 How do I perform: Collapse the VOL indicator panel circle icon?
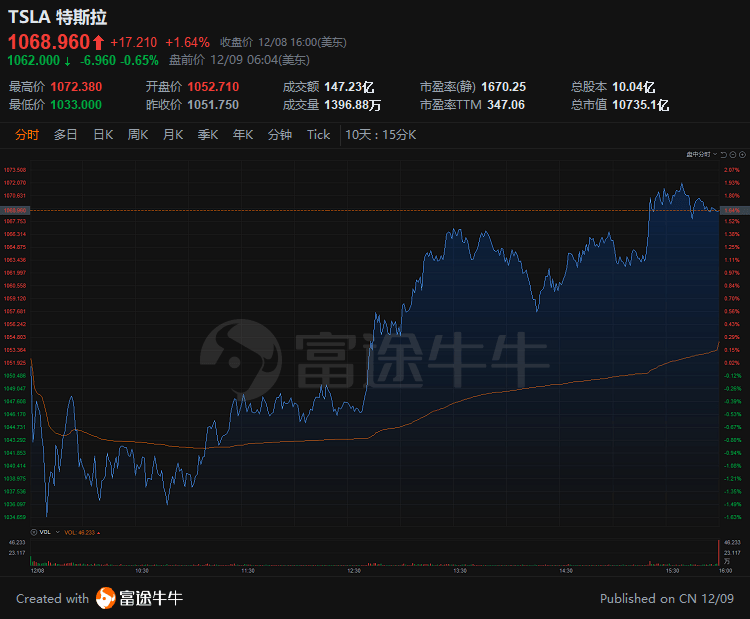(36, 532)
